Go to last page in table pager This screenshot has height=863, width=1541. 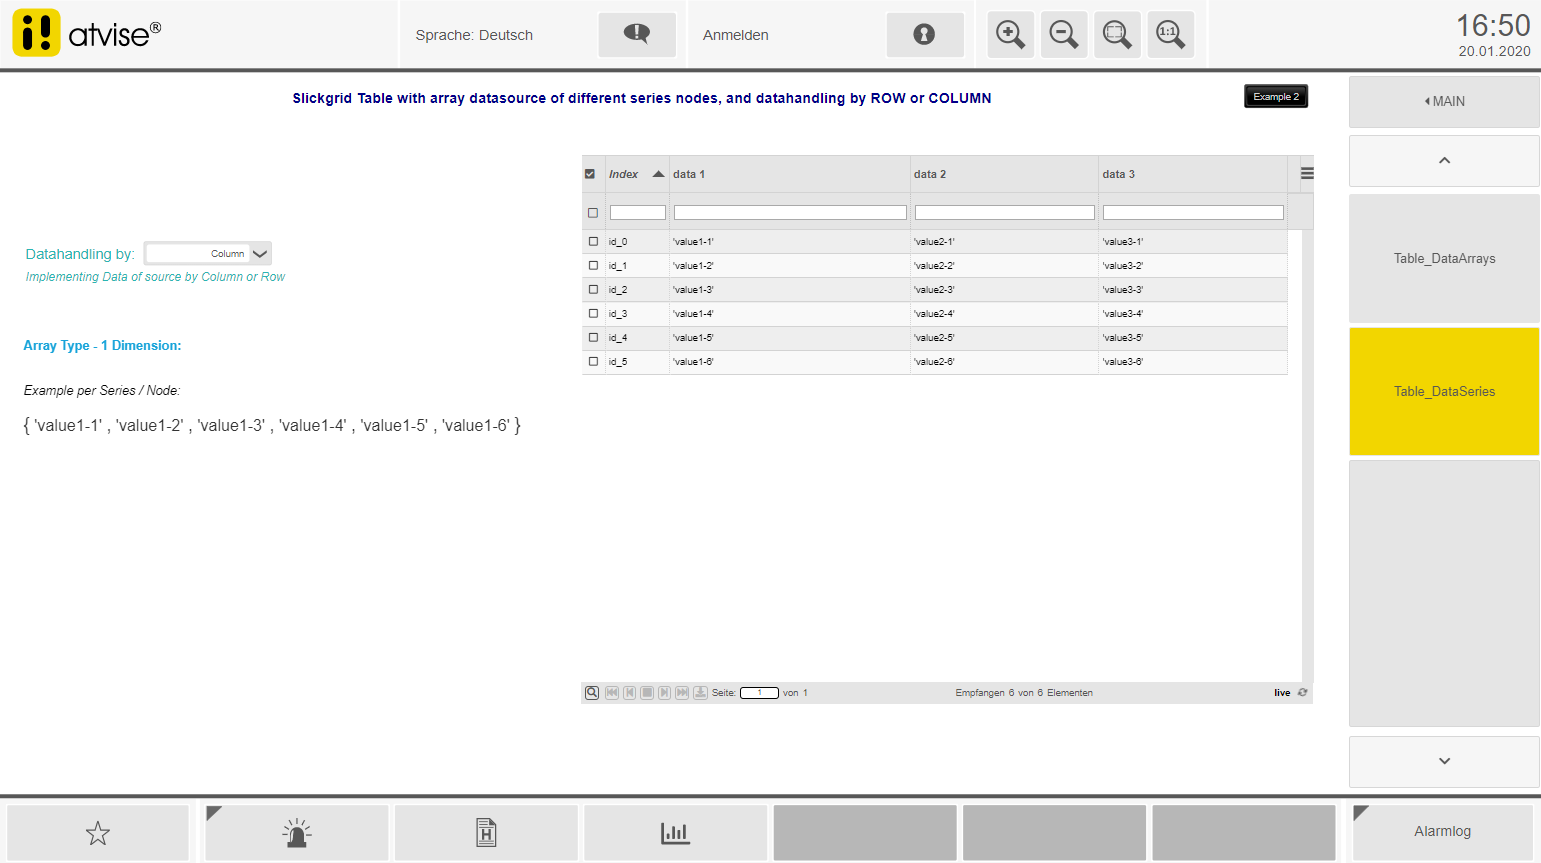[x=682, y=693]
